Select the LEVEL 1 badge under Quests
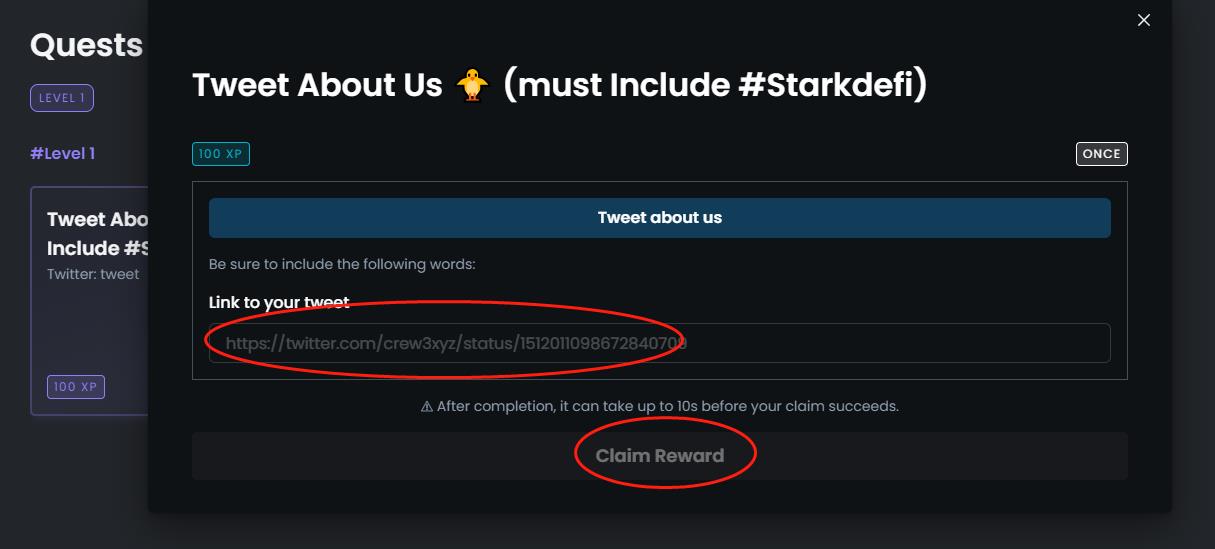 62,98
